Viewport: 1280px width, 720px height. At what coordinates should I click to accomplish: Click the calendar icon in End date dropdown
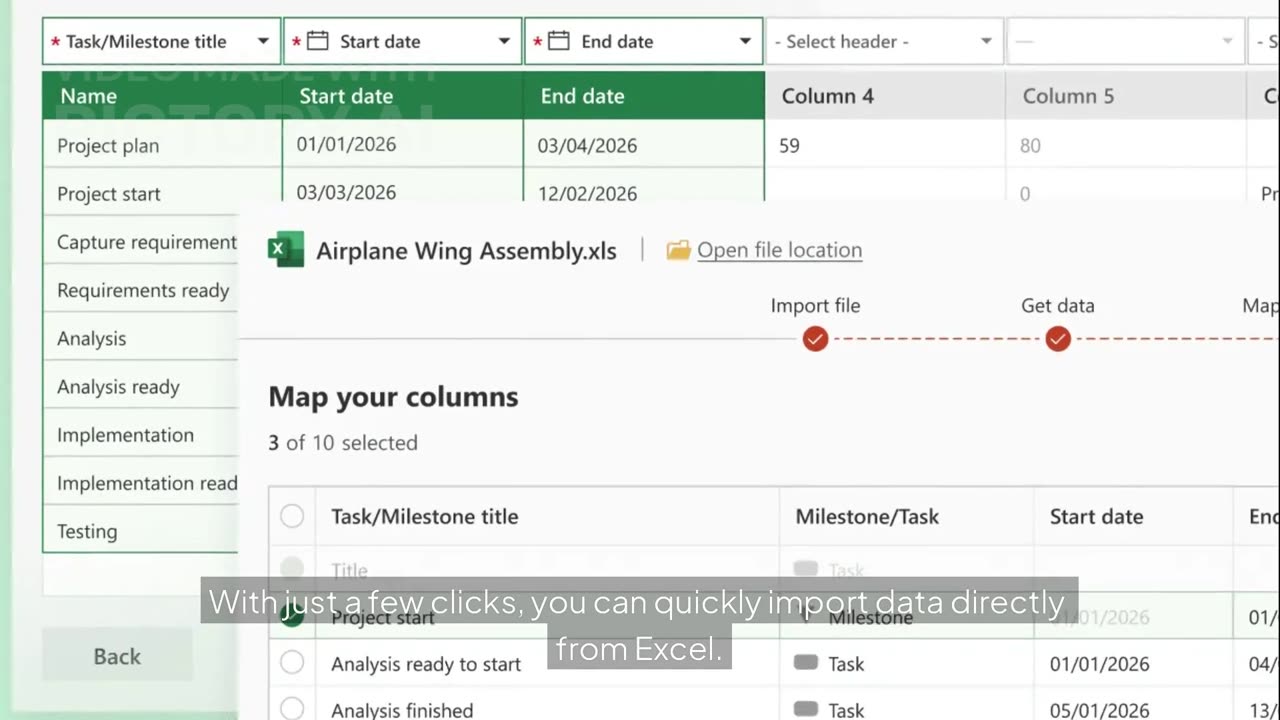[559, 41]
